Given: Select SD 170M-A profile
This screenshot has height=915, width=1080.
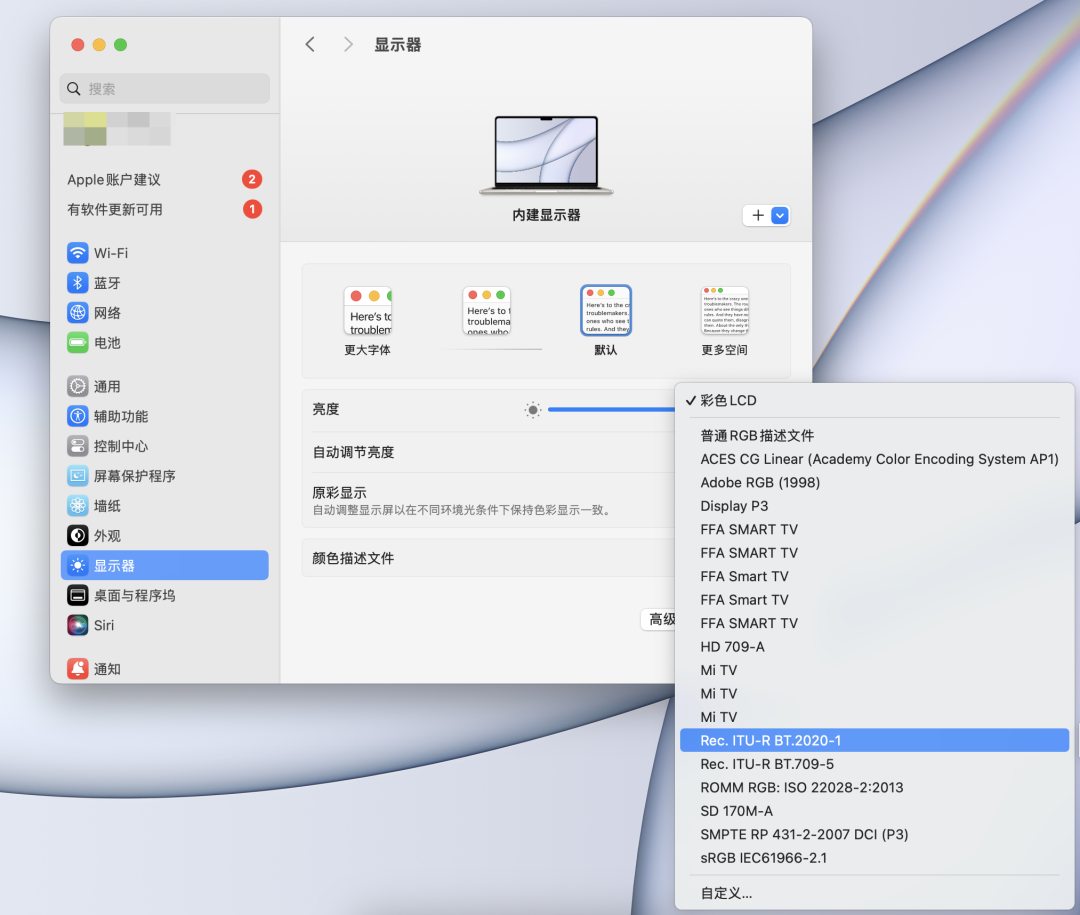Looking at the screenshot, I should 874,810.
